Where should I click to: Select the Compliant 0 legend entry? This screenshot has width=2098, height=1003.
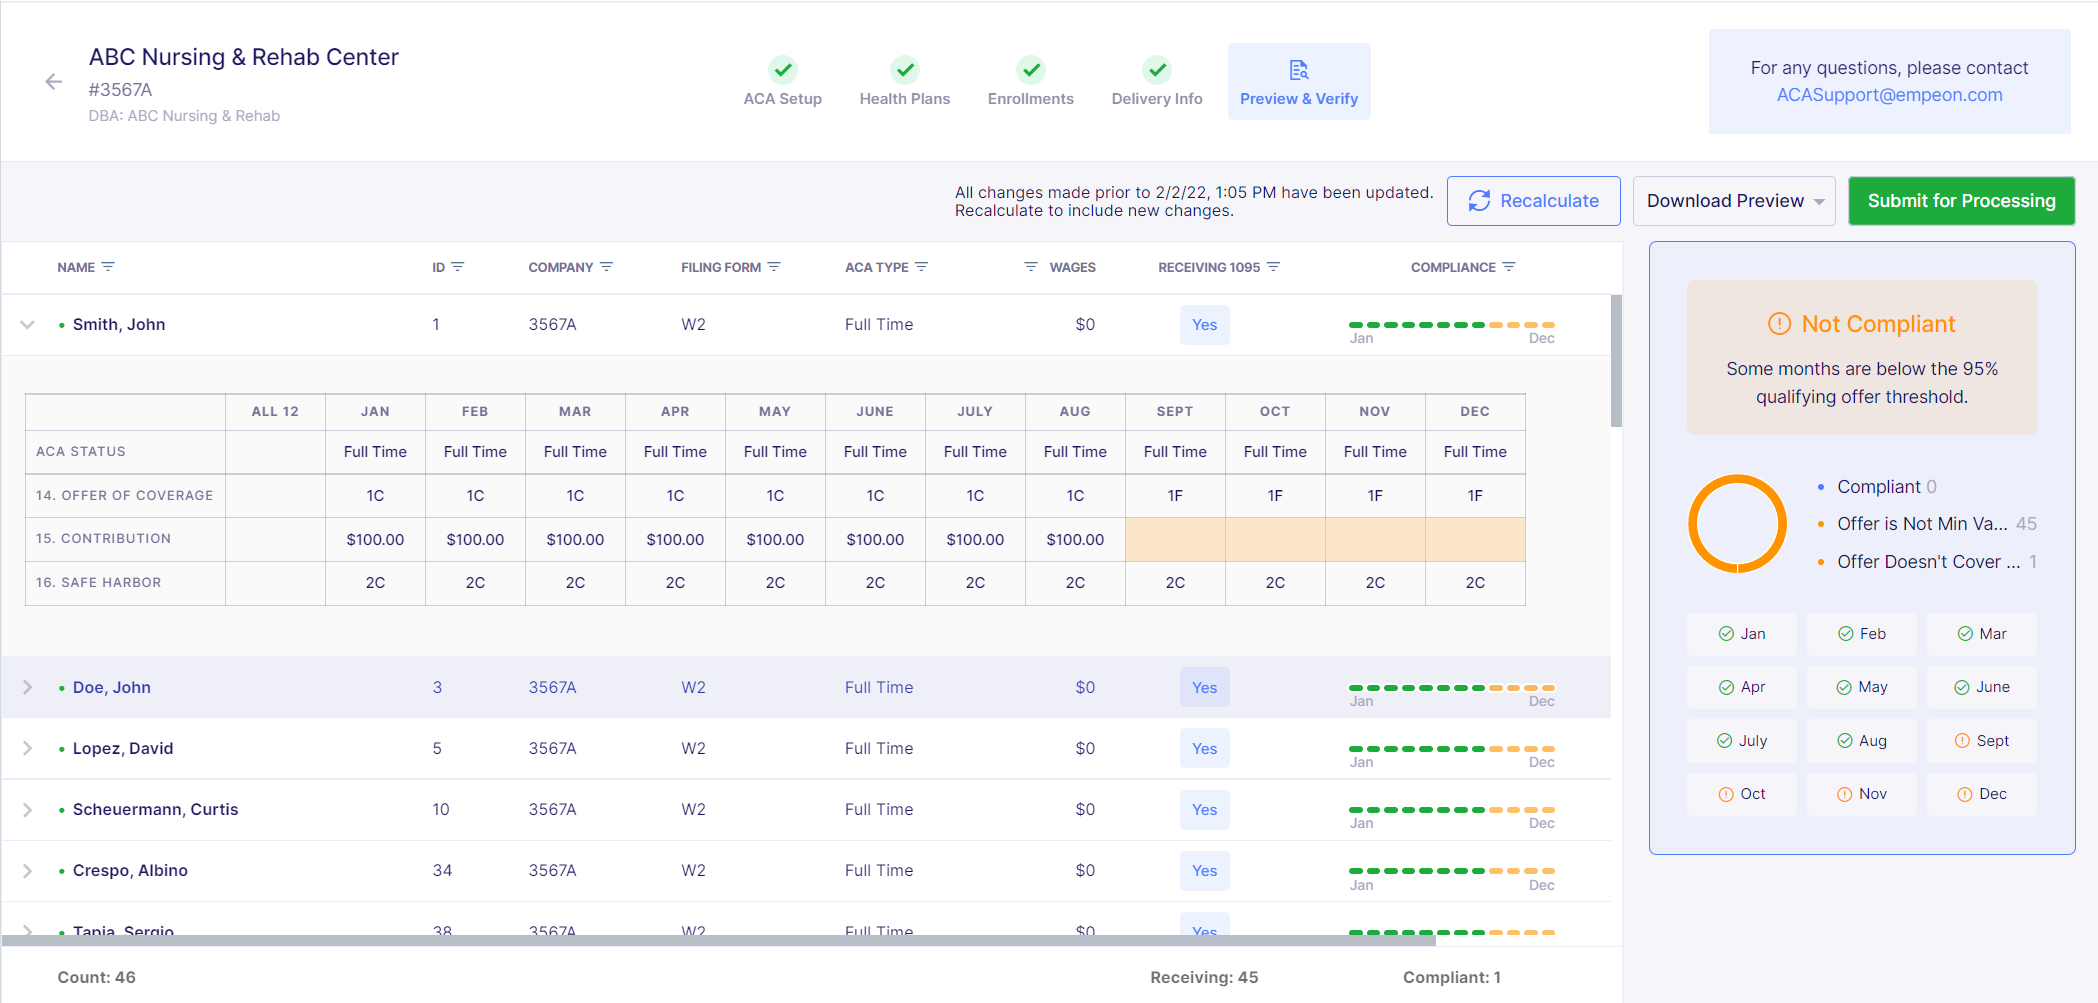coord(1877,487)
